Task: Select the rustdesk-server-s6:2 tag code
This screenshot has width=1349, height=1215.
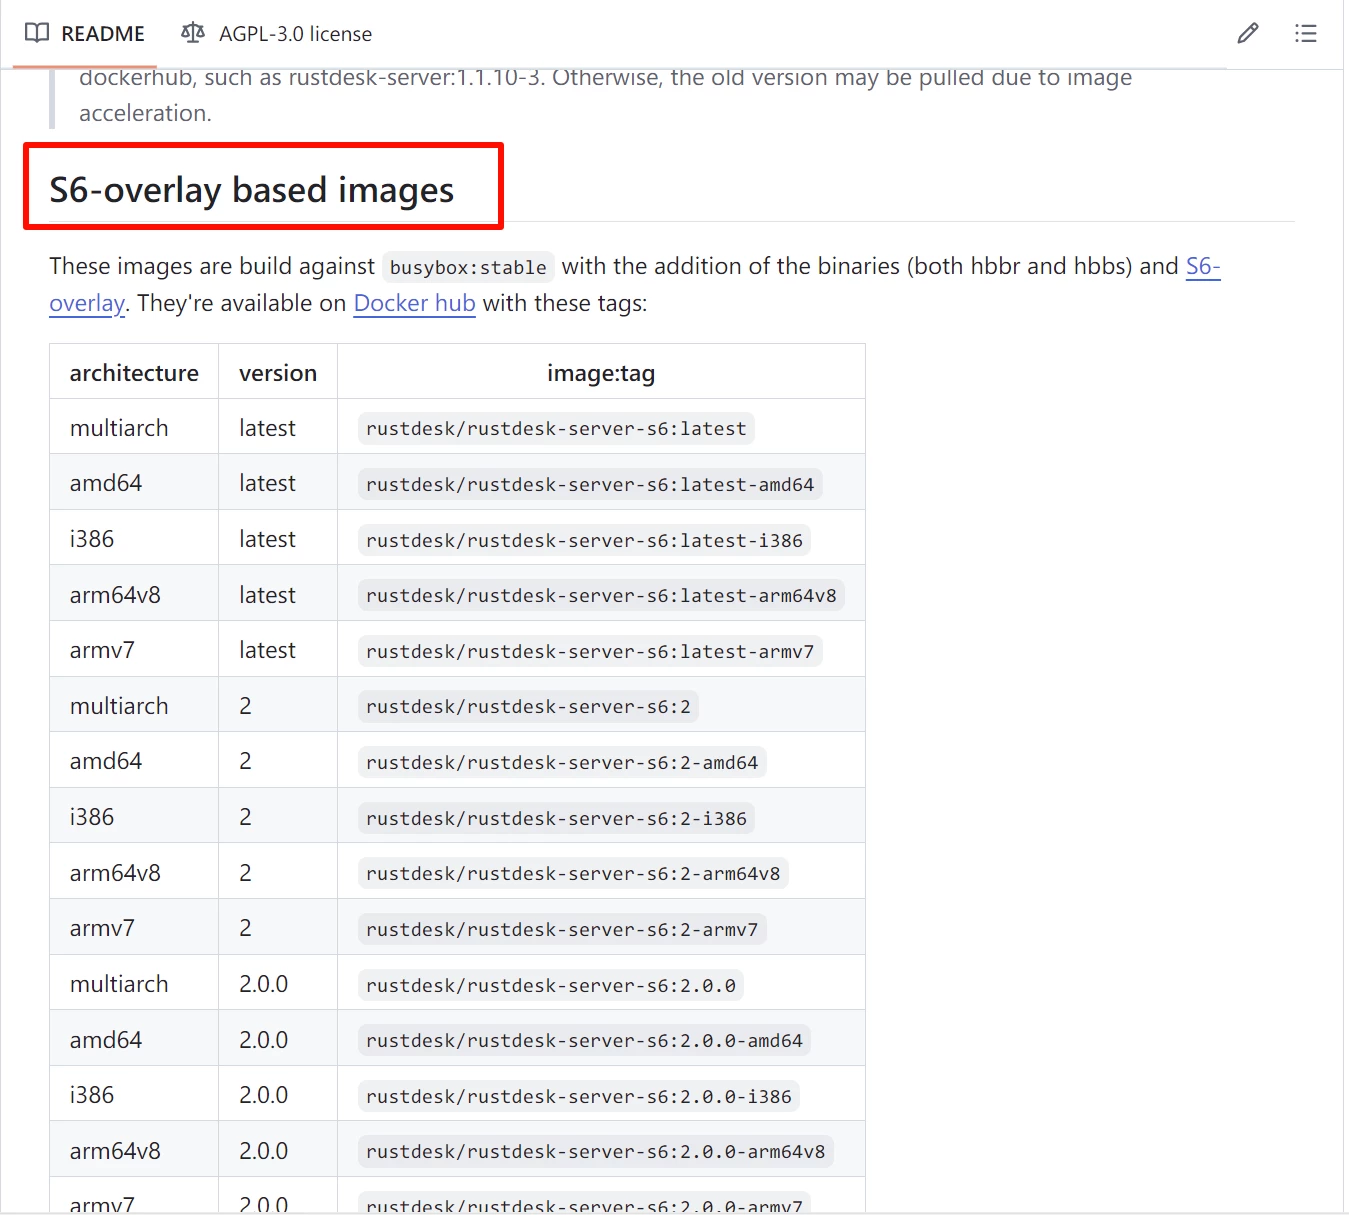Action: coord(528,707)
